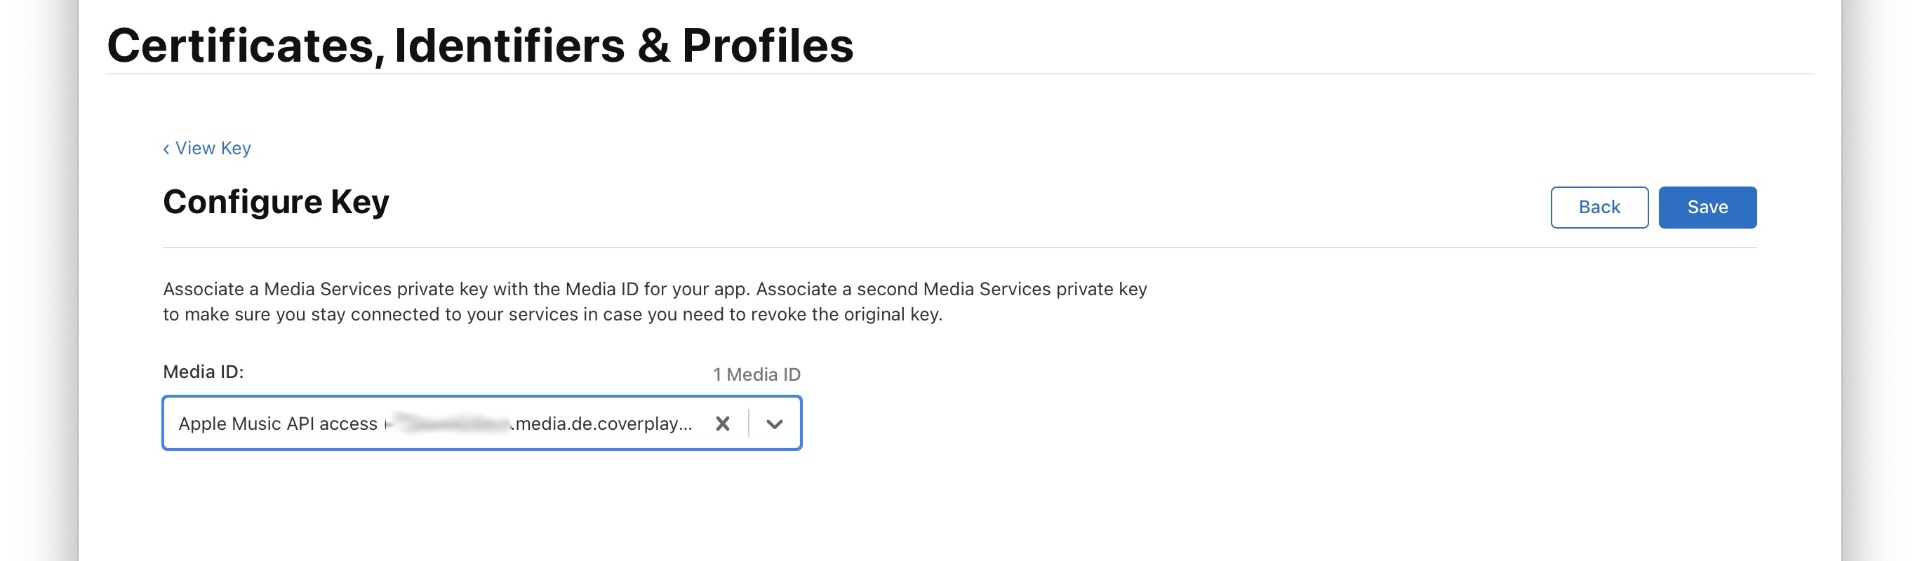Clear the selected Media ID with the X
Viewport: 1920px width, 561px height.
pyautogui.click(x=722, y=424)
